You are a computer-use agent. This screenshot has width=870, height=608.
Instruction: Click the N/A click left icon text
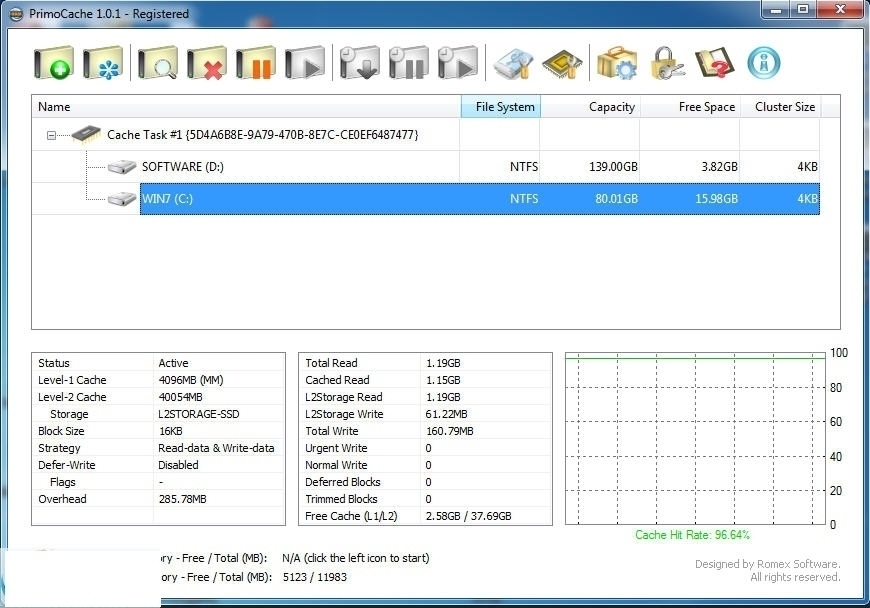coord(356,558)
